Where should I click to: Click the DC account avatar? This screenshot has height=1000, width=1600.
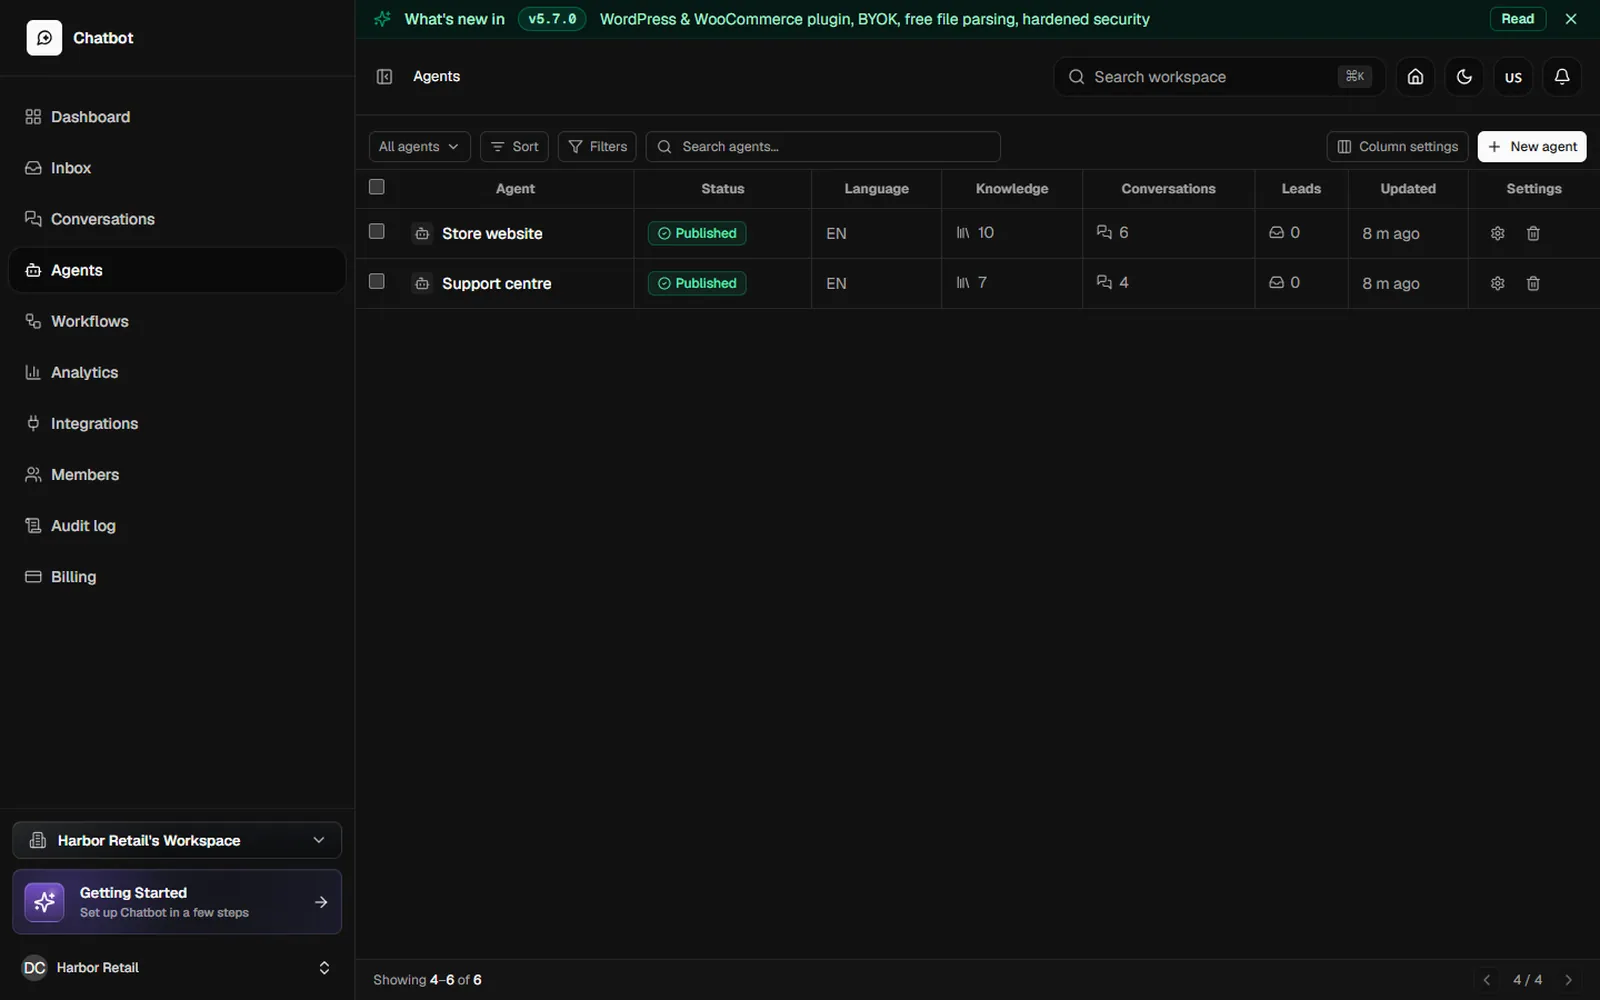tap(34, 967)
